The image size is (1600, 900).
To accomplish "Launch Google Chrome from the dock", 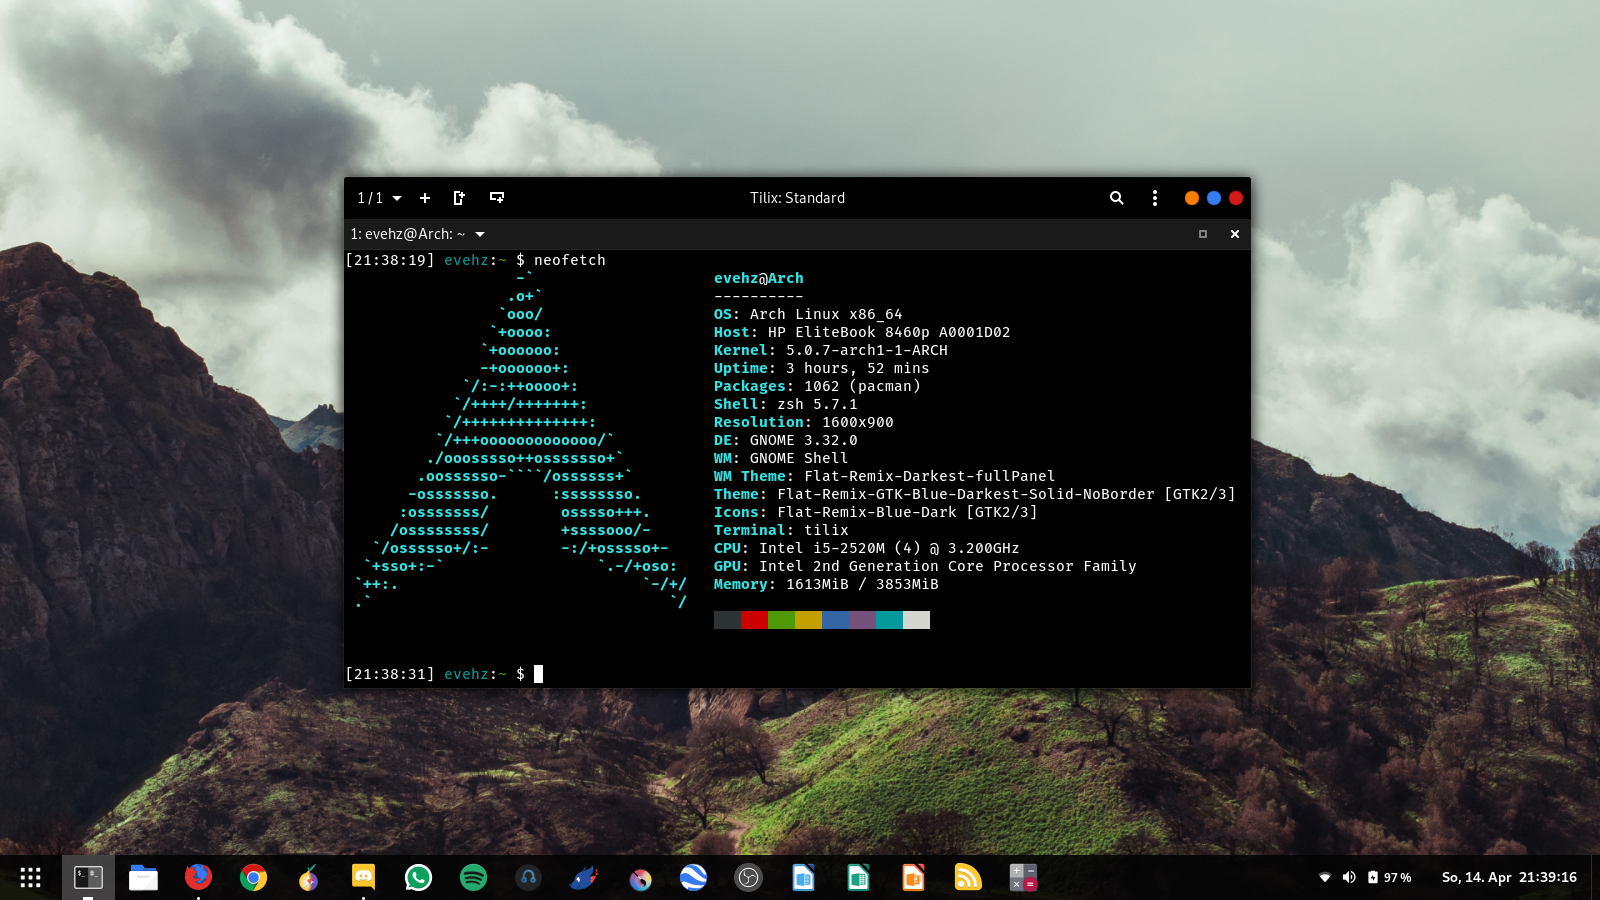I will (x=253, y=878).
